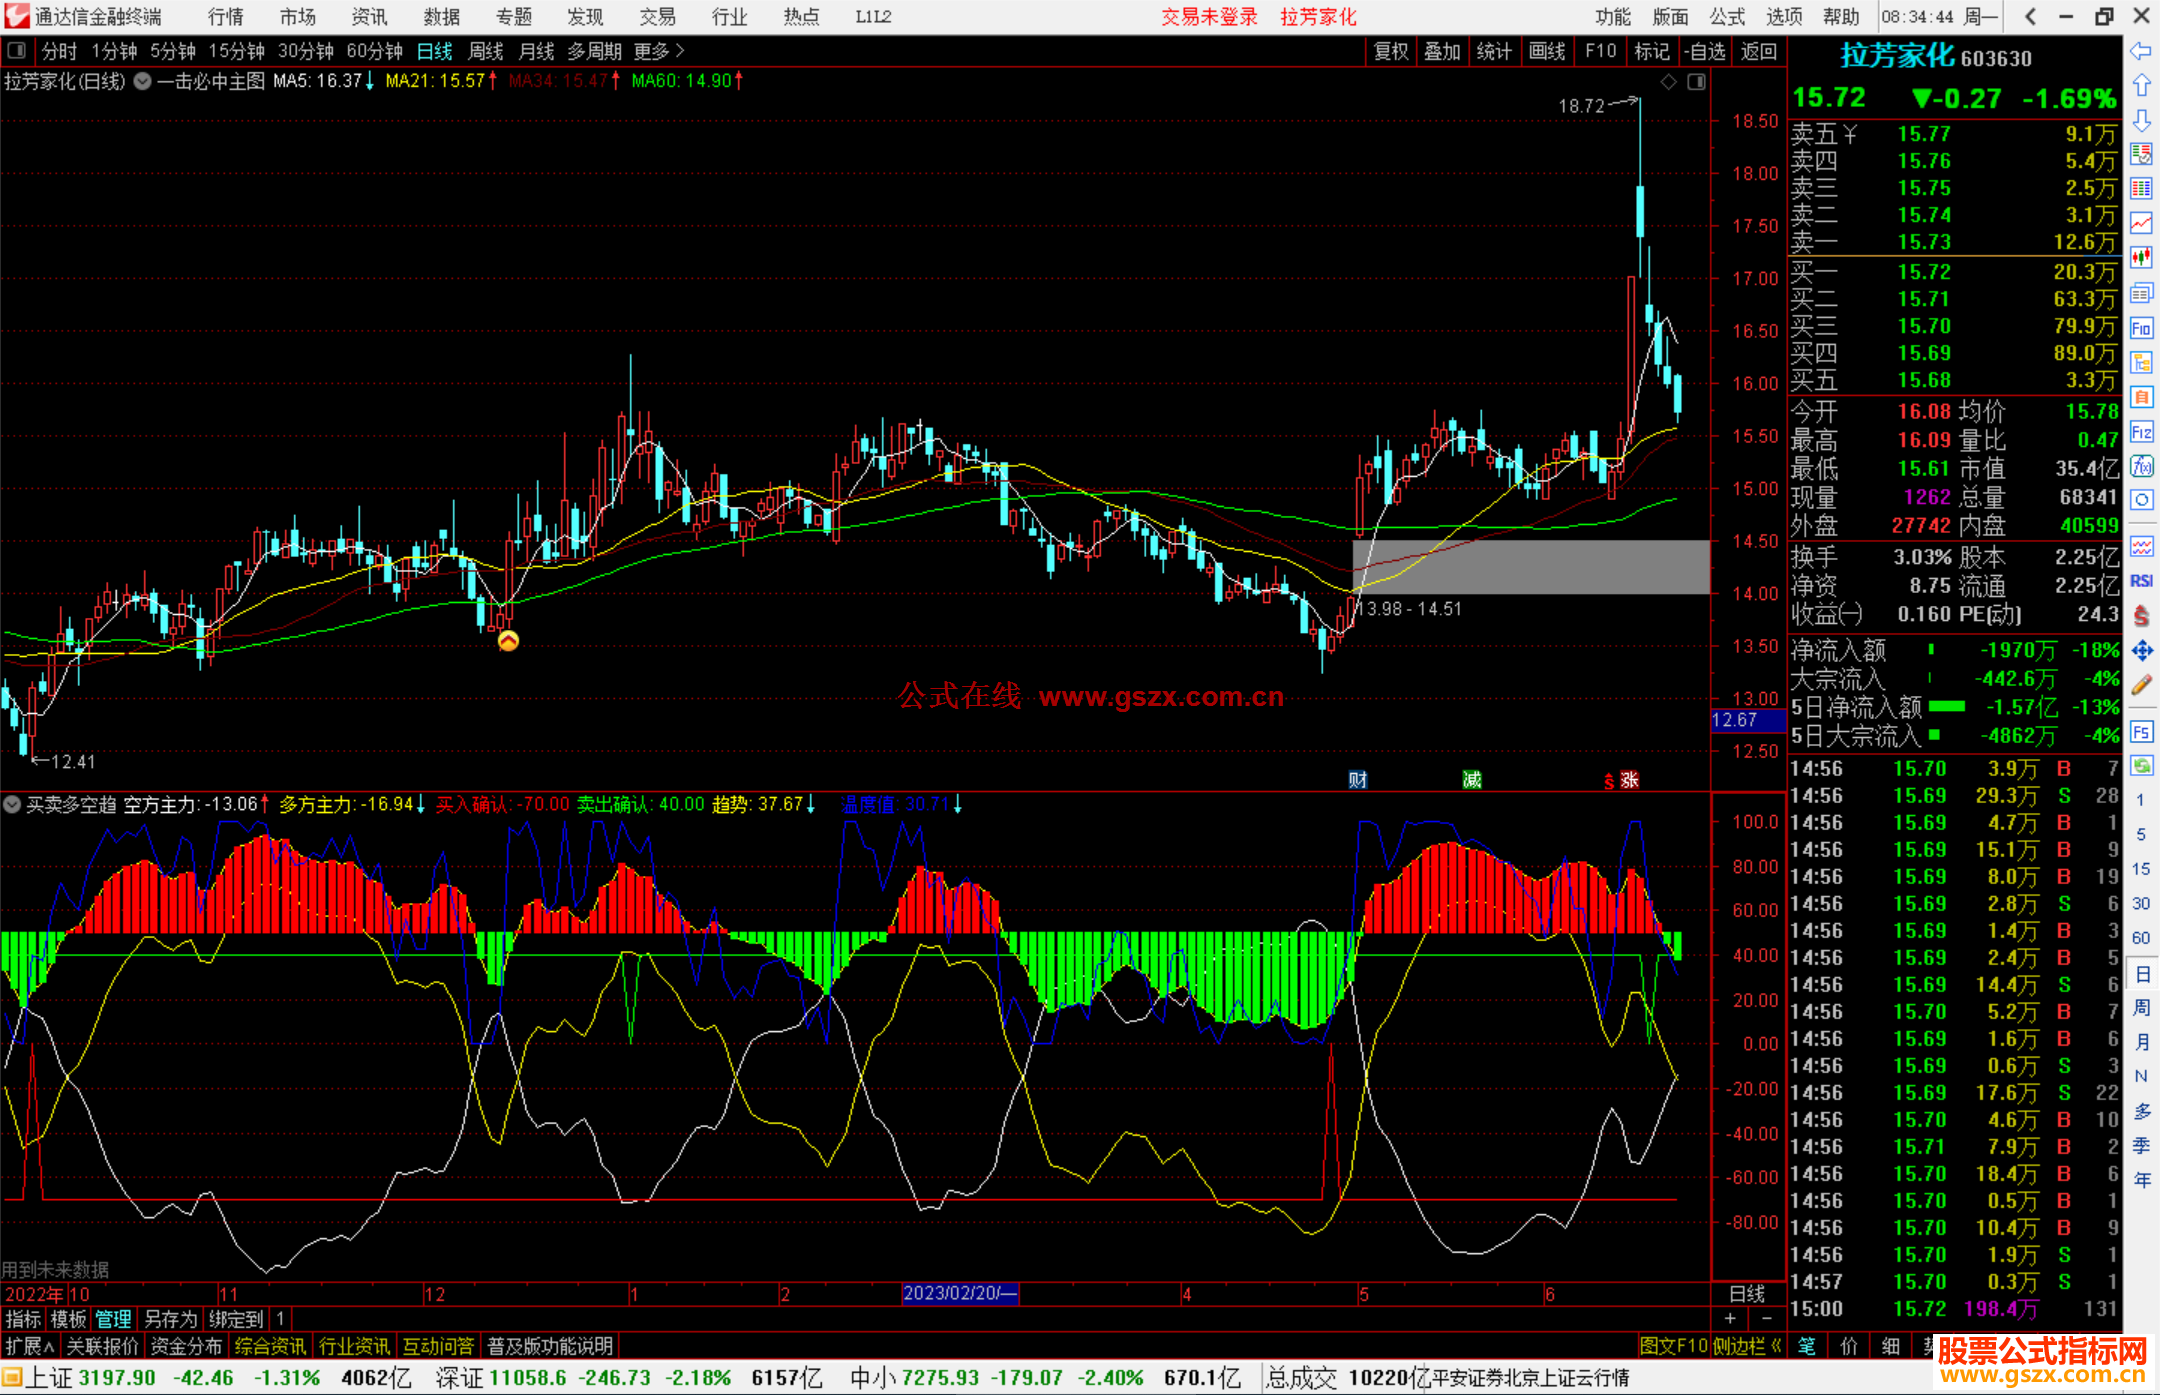The image size is (2160, 1395).
Task: Open main chart indicator dropdown circle
Action: point(142,82)
